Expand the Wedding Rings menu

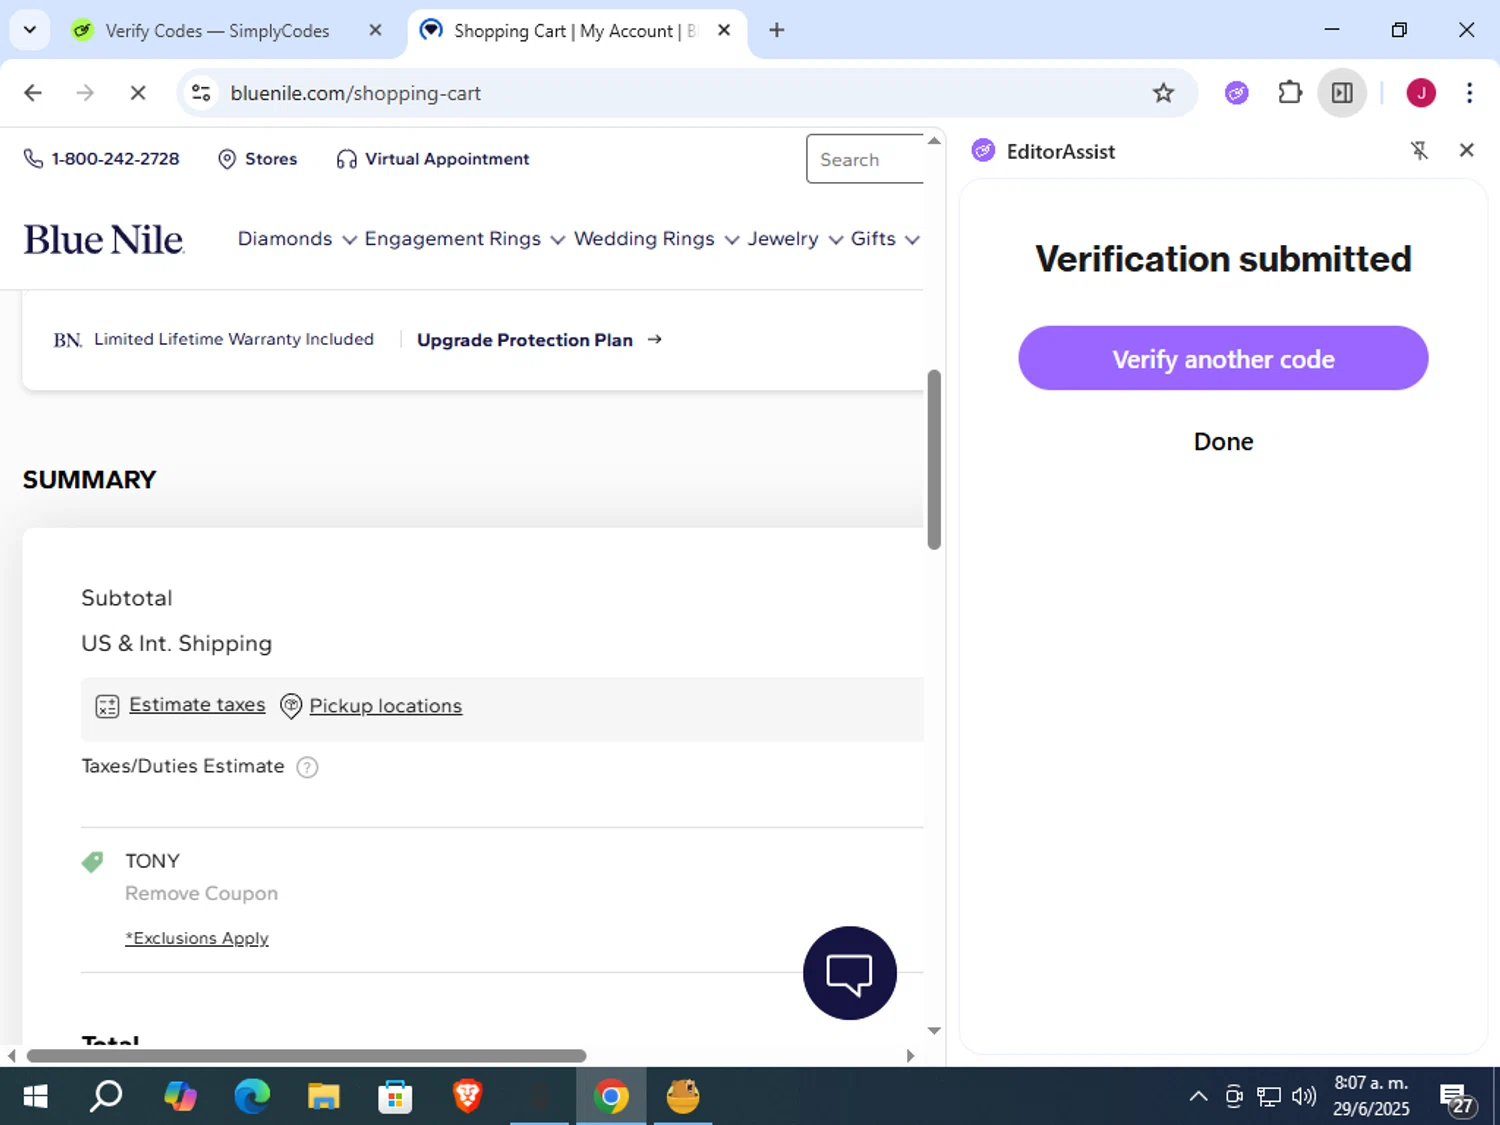[657, 239]
